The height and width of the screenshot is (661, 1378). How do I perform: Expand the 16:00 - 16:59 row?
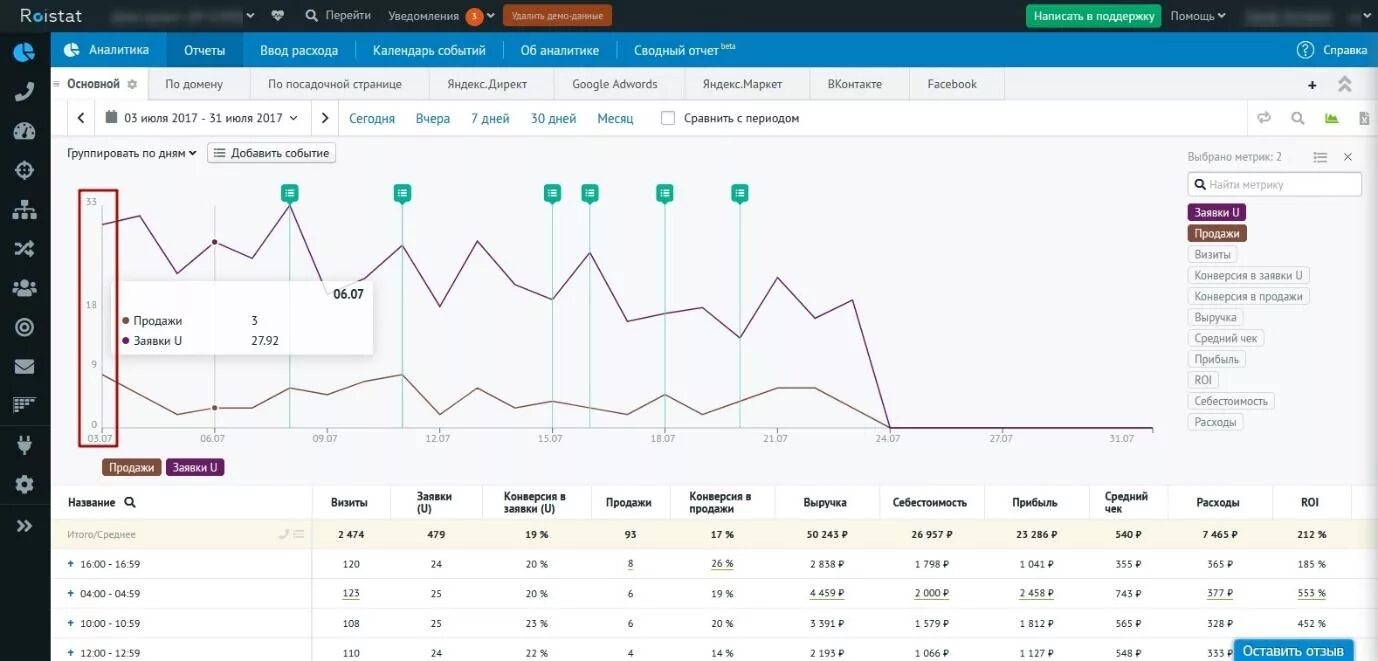(x=71, y=564)
